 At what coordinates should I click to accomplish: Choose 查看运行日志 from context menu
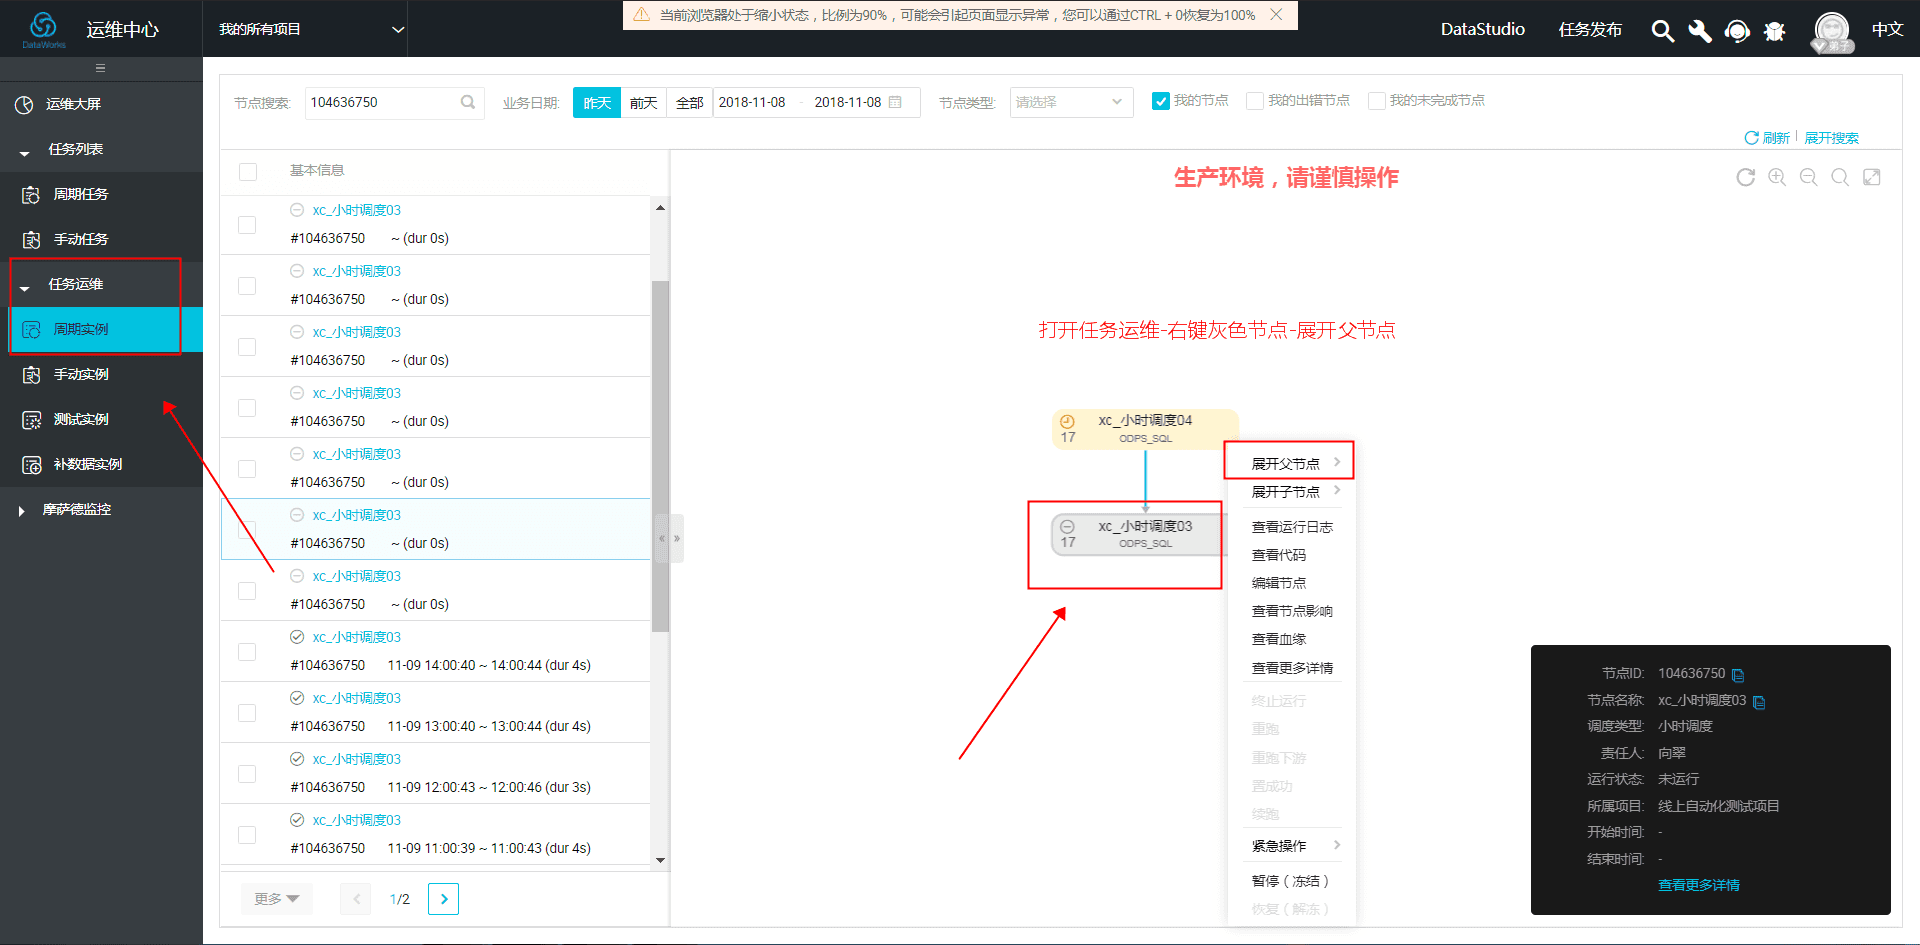[x=1292, y=527]
